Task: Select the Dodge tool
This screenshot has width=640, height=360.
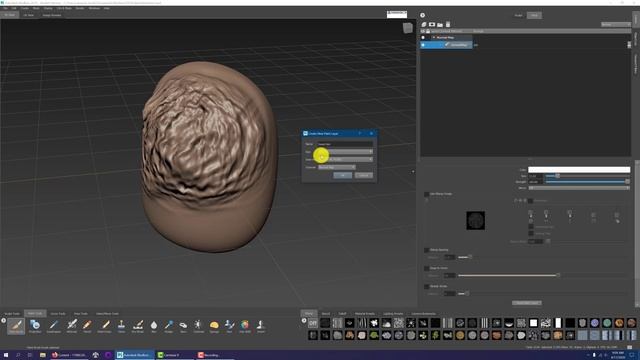Action: click(169, 326)
